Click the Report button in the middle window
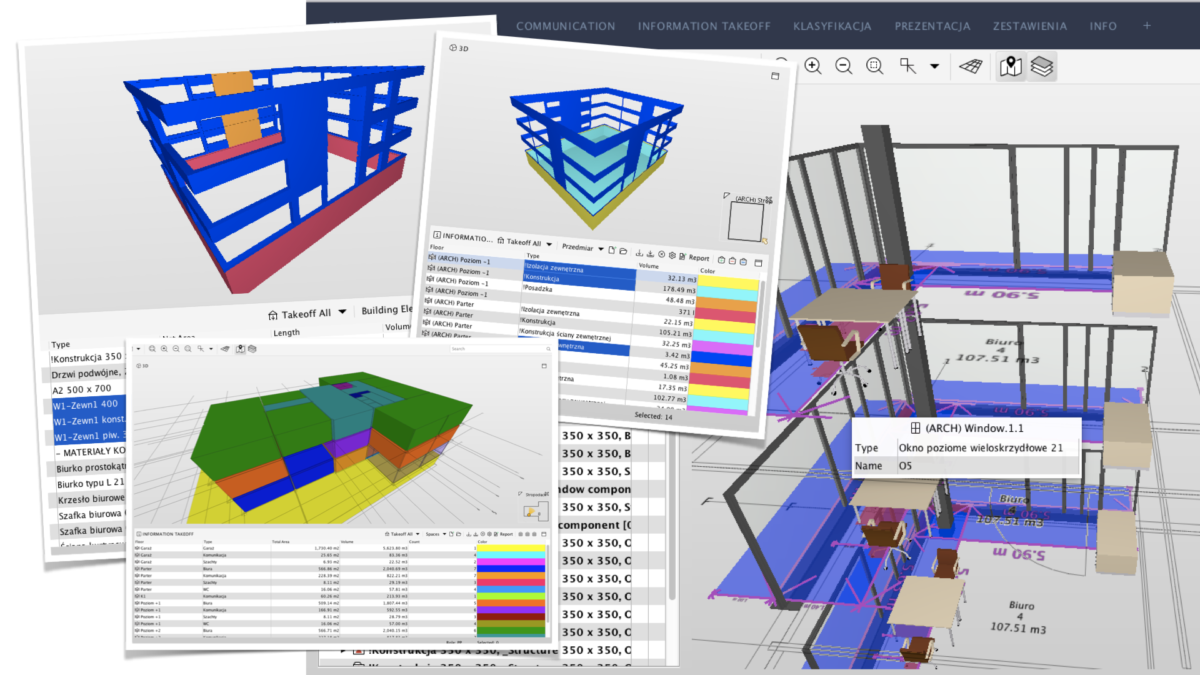 coord(699,257)
